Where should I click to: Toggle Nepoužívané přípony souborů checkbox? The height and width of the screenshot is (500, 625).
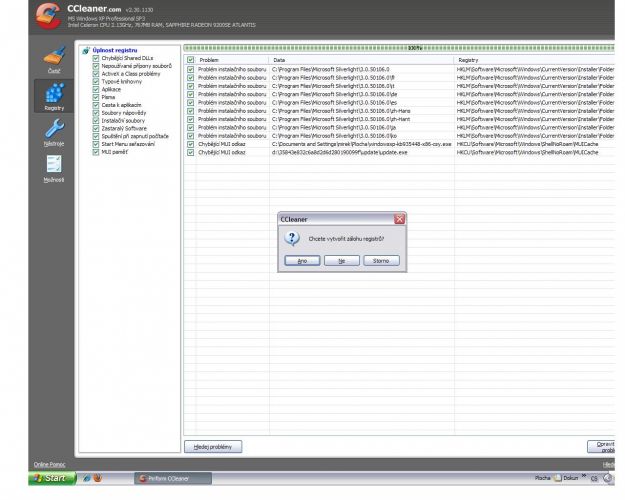[x=96, y=66]
